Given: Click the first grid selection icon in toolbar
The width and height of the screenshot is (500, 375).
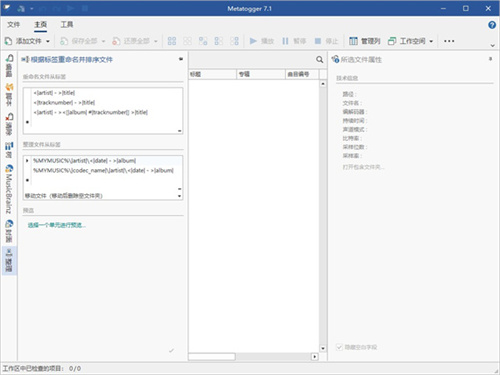Looking at the screenshot, I should pyautogui.click(x=172, y=41).
